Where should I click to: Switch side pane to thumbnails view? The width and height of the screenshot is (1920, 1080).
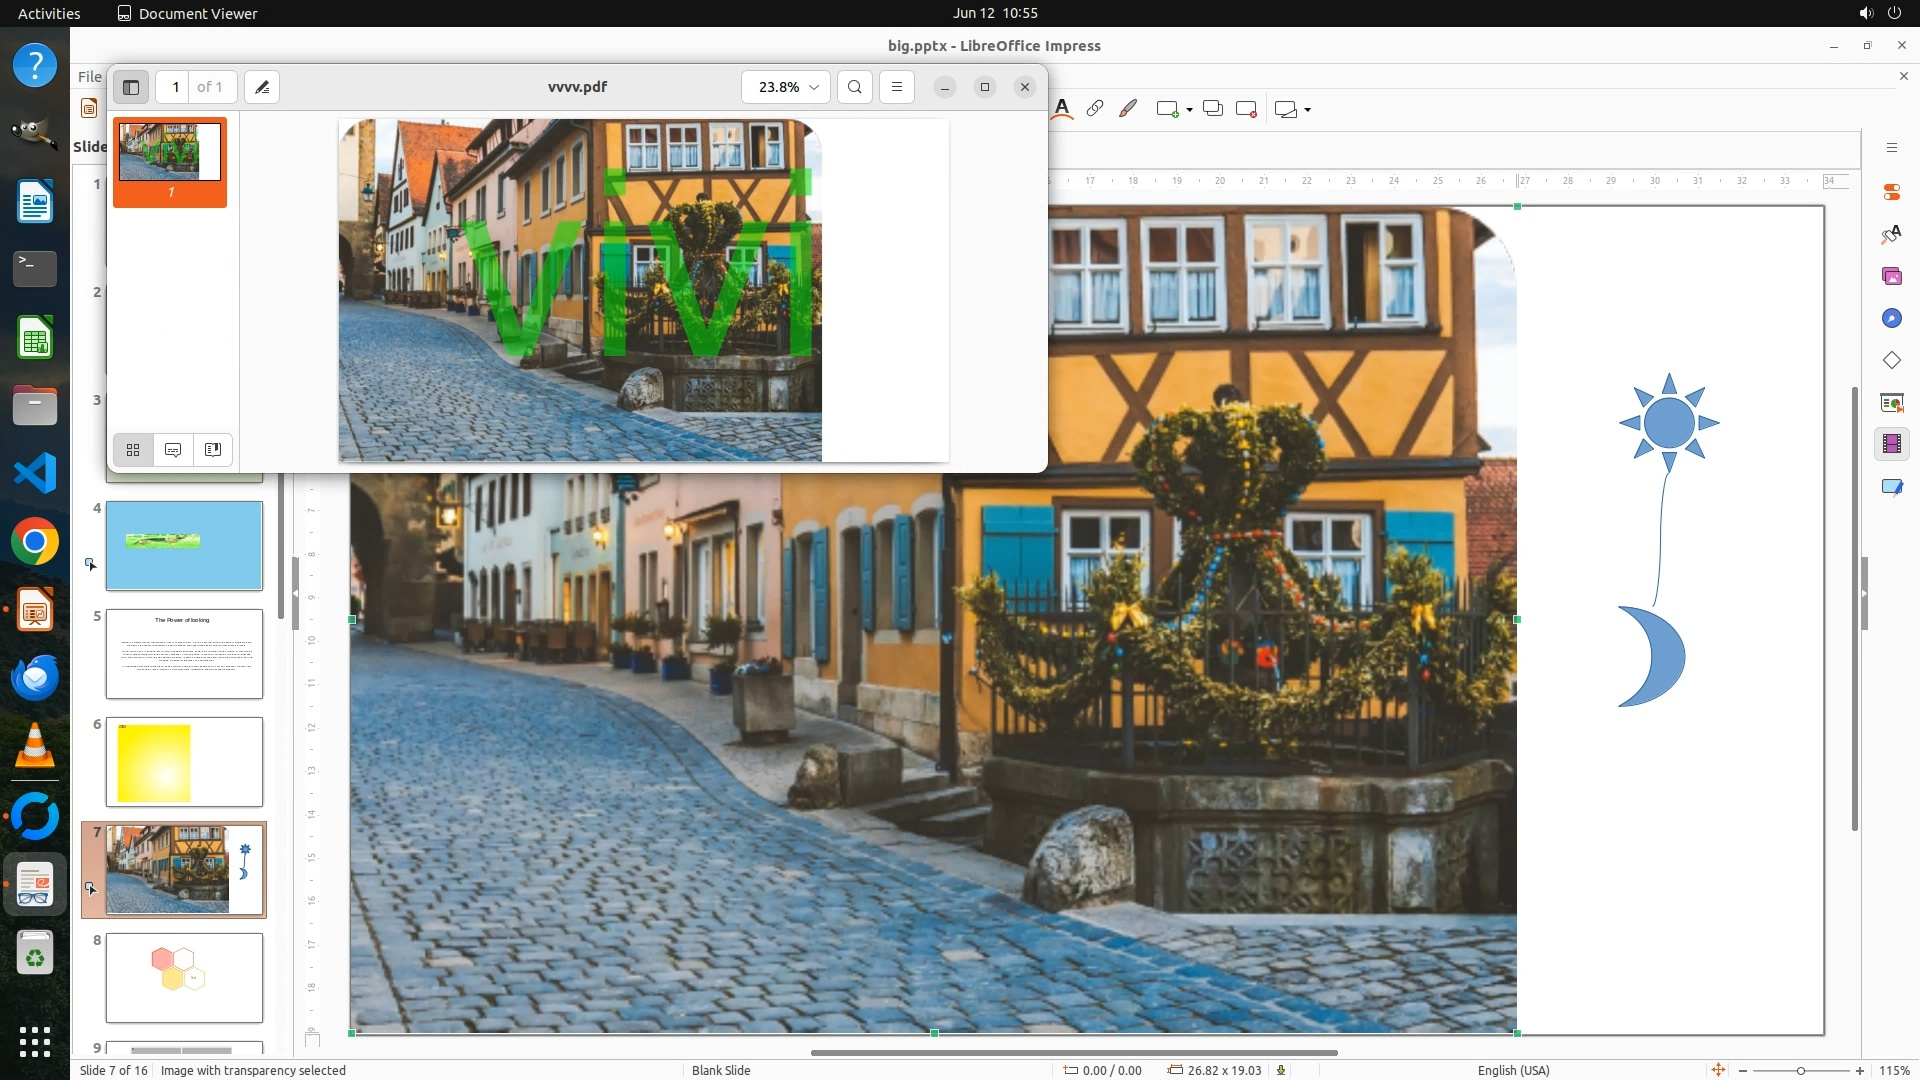pyautogui.click(x=133, y=450)
